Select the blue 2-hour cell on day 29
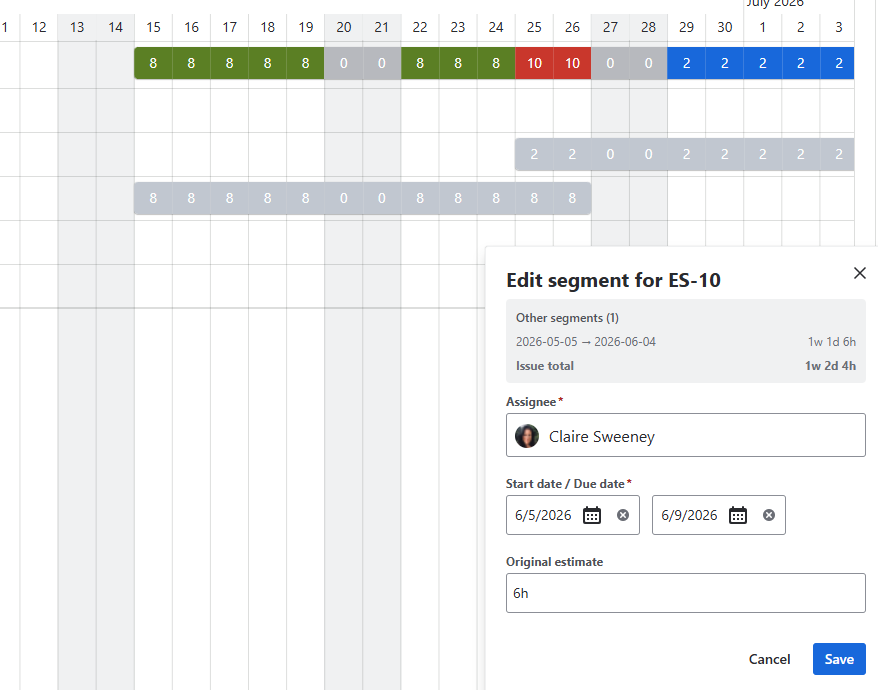The image size is (878, 690). pyautogui.click(x=686, y=63)
